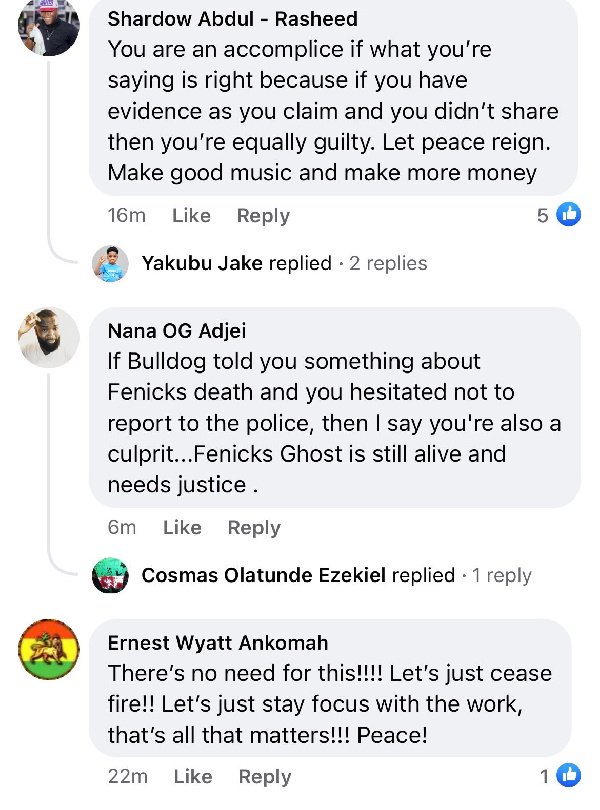This screenshot has width=600, height=810.
Task: Expand Yakubu Jake's 2 replies
Action: 388,263
